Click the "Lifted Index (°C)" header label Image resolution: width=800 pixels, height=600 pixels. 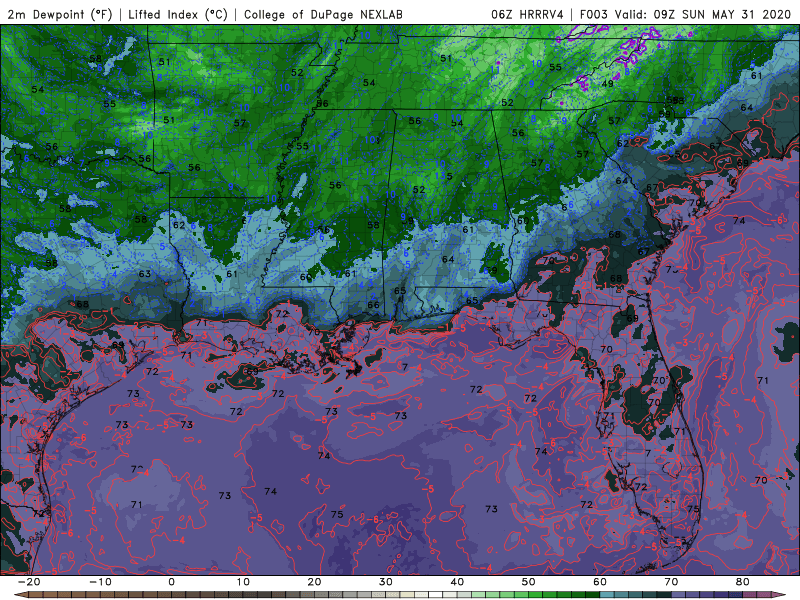click(x=177, y=14)
